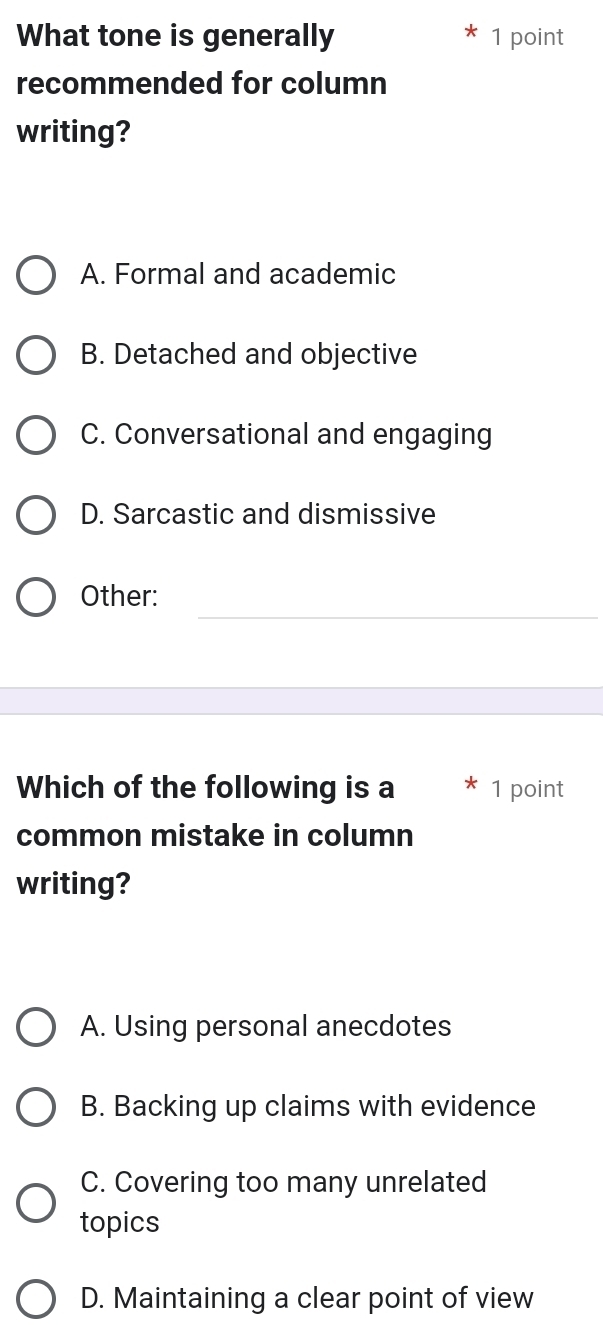The width and height of the screenshot is (603, 1325).
Task: Select D Maintaining a clear point of view
Action: [x=36, y=1299]
